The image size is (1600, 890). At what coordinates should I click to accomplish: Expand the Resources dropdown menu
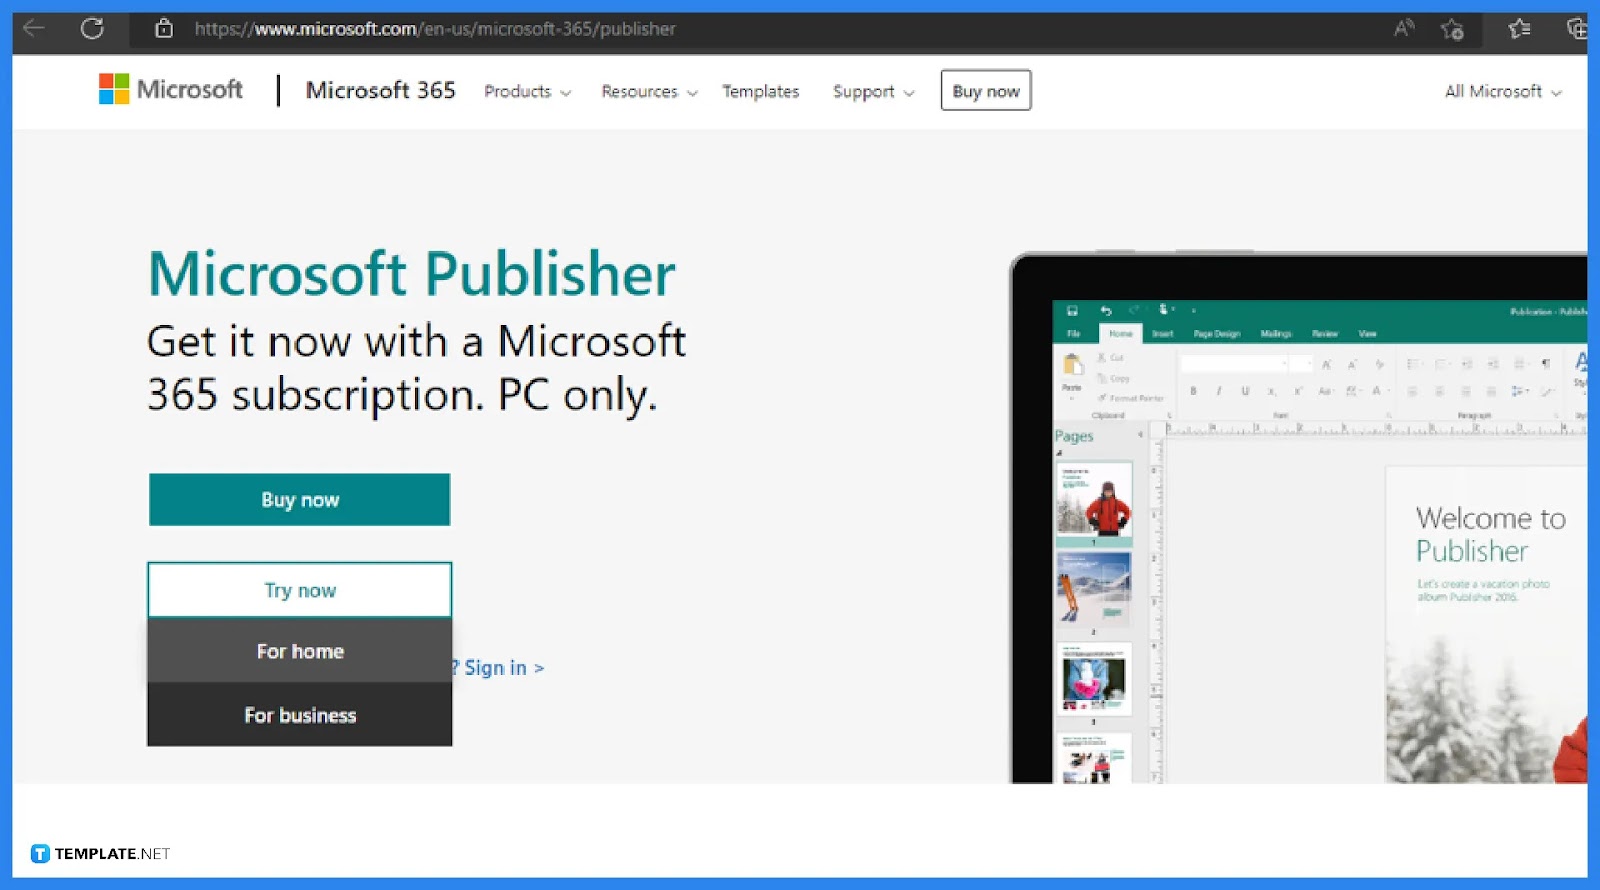(x=649, y=91)
